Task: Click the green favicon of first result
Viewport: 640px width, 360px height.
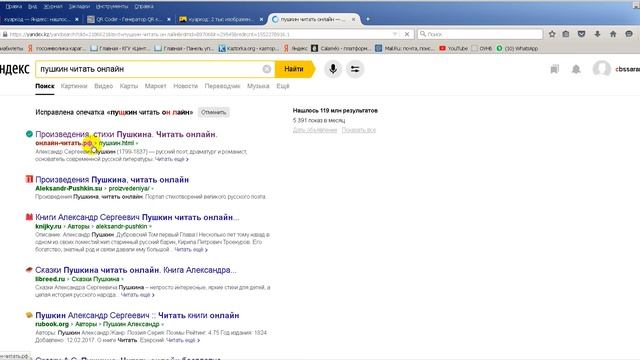Action: [x=29, y=134]
